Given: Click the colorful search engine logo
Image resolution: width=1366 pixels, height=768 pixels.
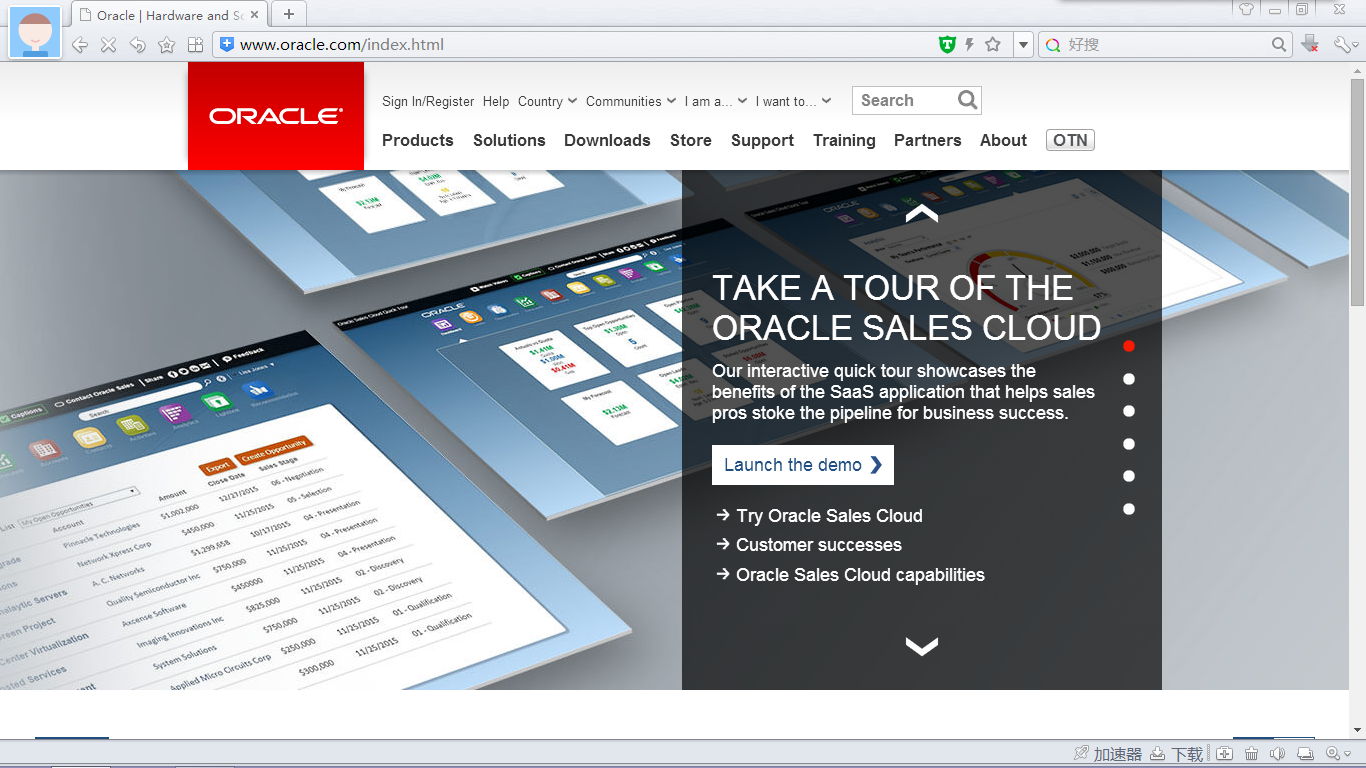Looking at the screenshot, I should [x=1053, y=45].
